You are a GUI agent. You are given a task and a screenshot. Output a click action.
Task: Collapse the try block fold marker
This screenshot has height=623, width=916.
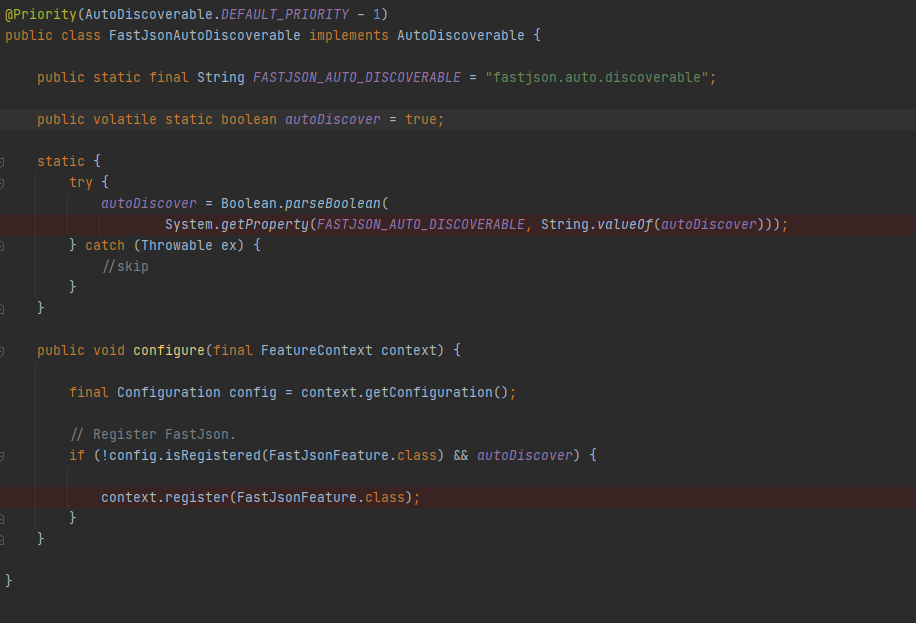click(3, 182)
